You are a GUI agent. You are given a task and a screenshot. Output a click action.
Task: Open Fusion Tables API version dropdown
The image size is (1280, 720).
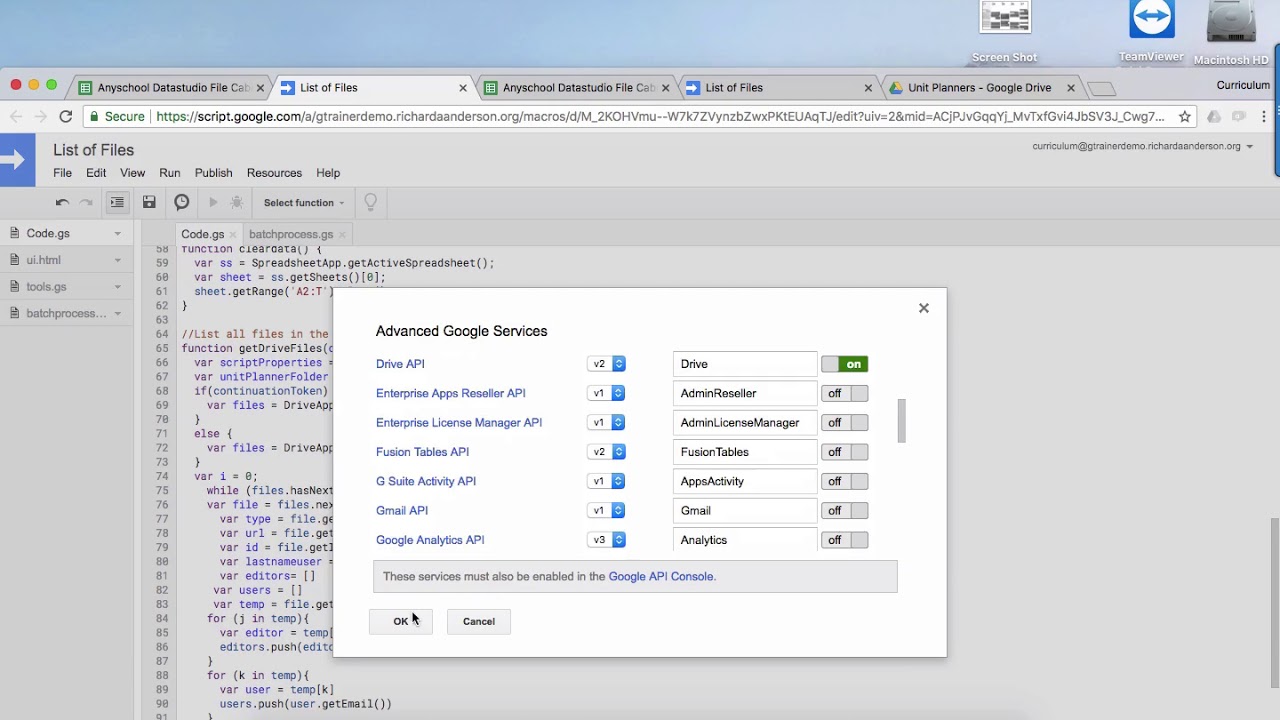click(x=606, y=452)
